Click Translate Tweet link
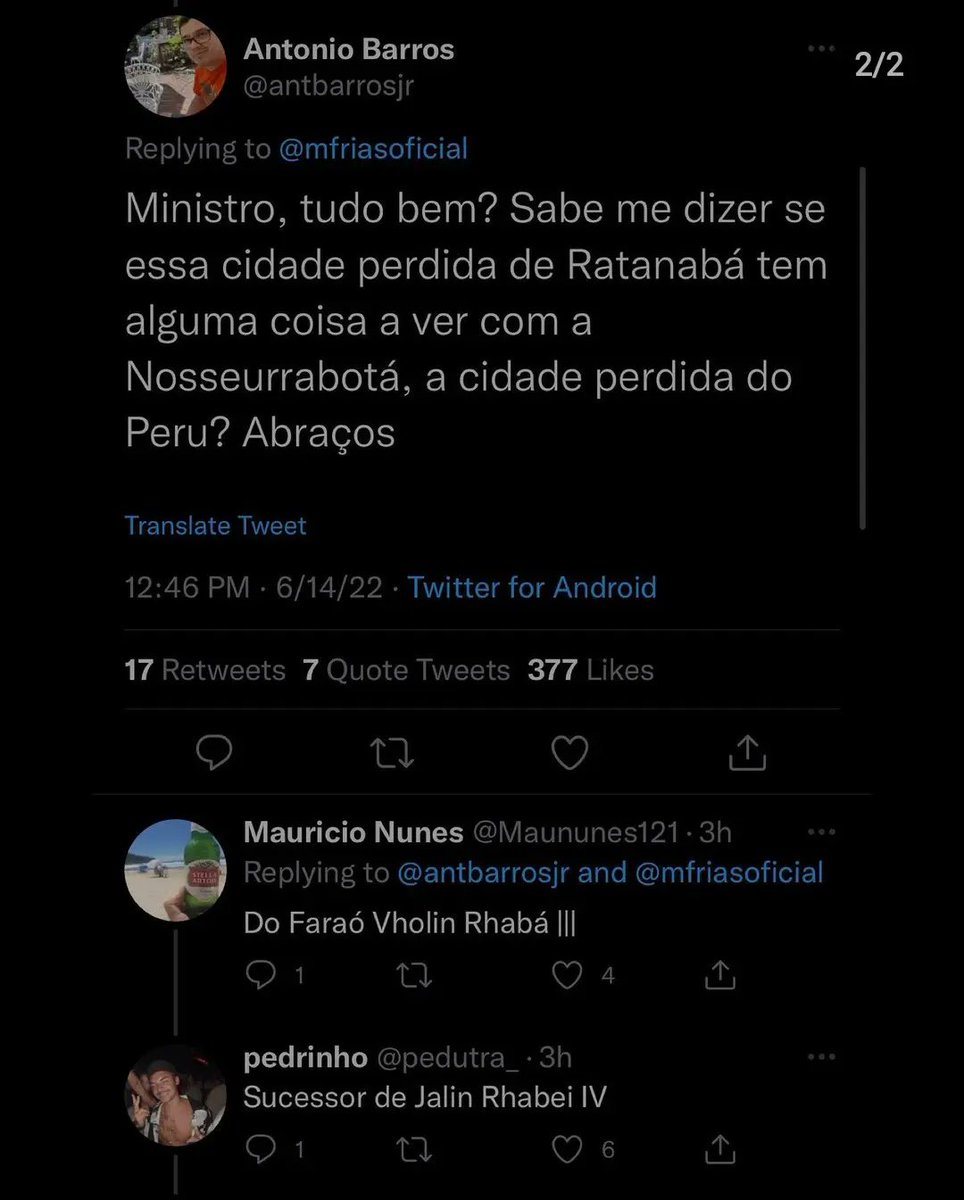Image resolution: width=964 pixels, height=1200 pixels. tap(215, 526)
